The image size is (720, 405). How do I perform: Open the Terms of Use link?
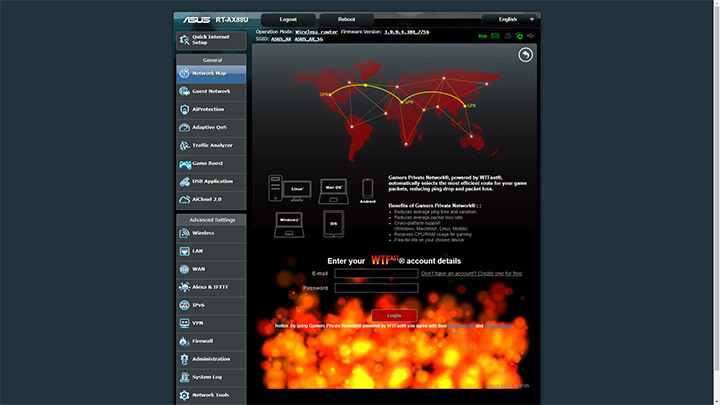(461, 326)
